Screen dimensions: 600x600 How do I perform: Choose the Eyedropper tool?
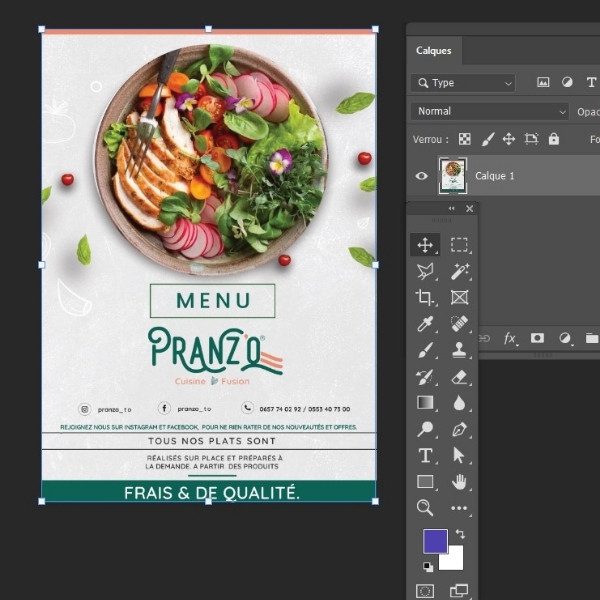[425, 324]
